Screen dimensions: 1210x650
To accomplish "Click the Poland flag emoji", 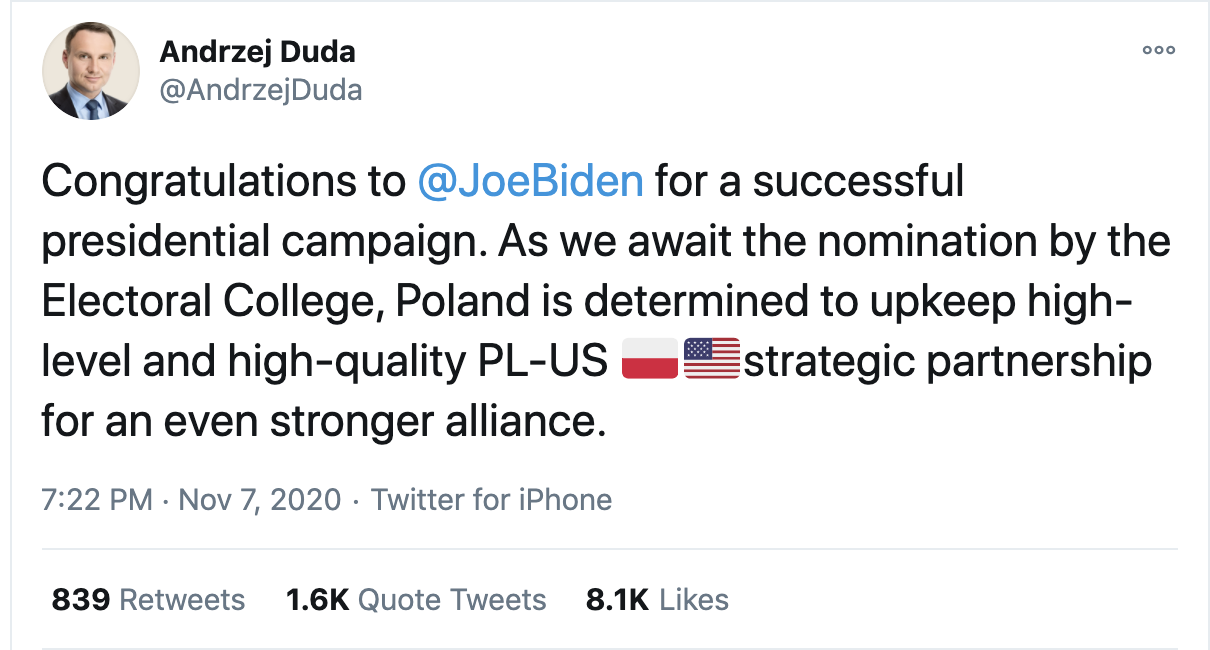I will 650,360.
